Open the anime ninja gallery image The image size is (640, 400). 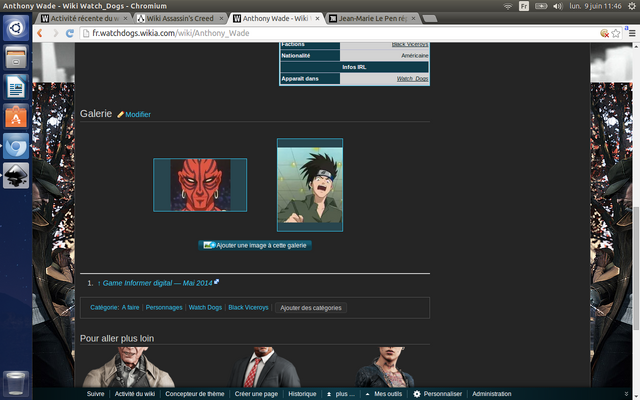click(x=310, y=185)
